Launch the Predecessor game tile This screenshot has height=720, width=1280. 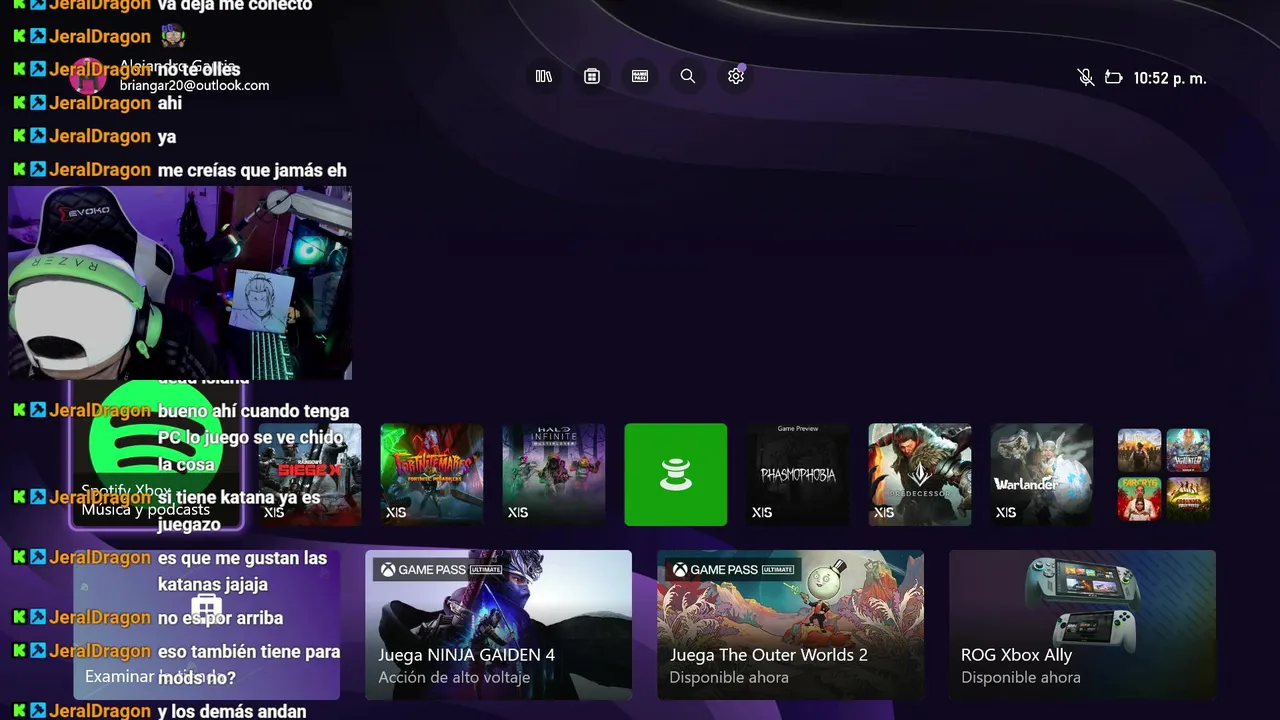click(x=920, y=474)
